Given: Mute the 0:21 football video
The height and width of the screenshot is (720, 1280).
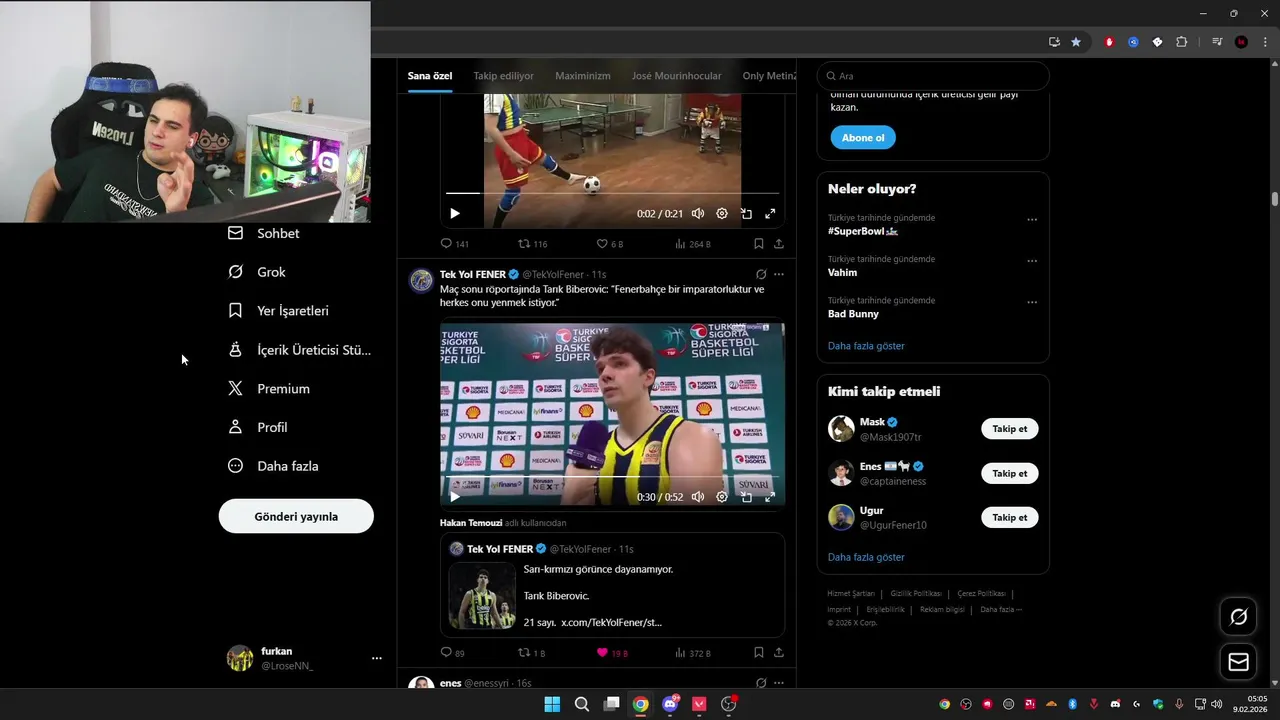Looking at the screenshot, I should (x=698, y=213).
